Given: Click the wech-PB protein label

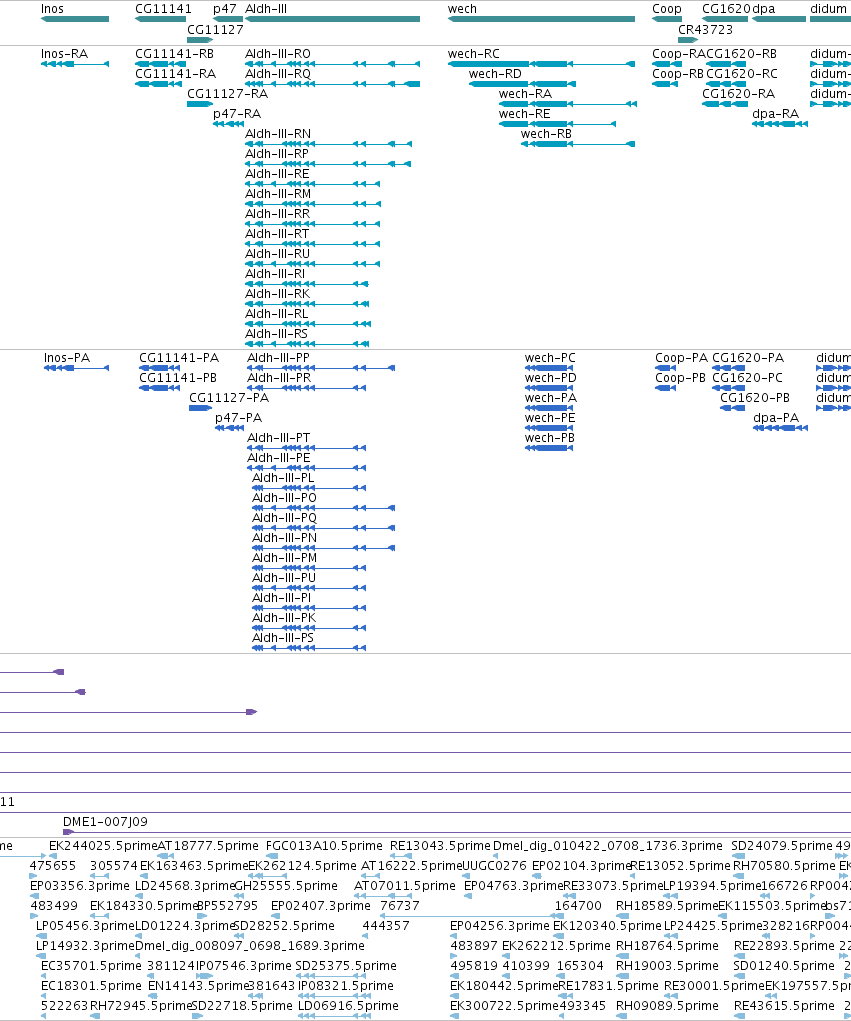Looking at the screenshot, I should 550,438.
